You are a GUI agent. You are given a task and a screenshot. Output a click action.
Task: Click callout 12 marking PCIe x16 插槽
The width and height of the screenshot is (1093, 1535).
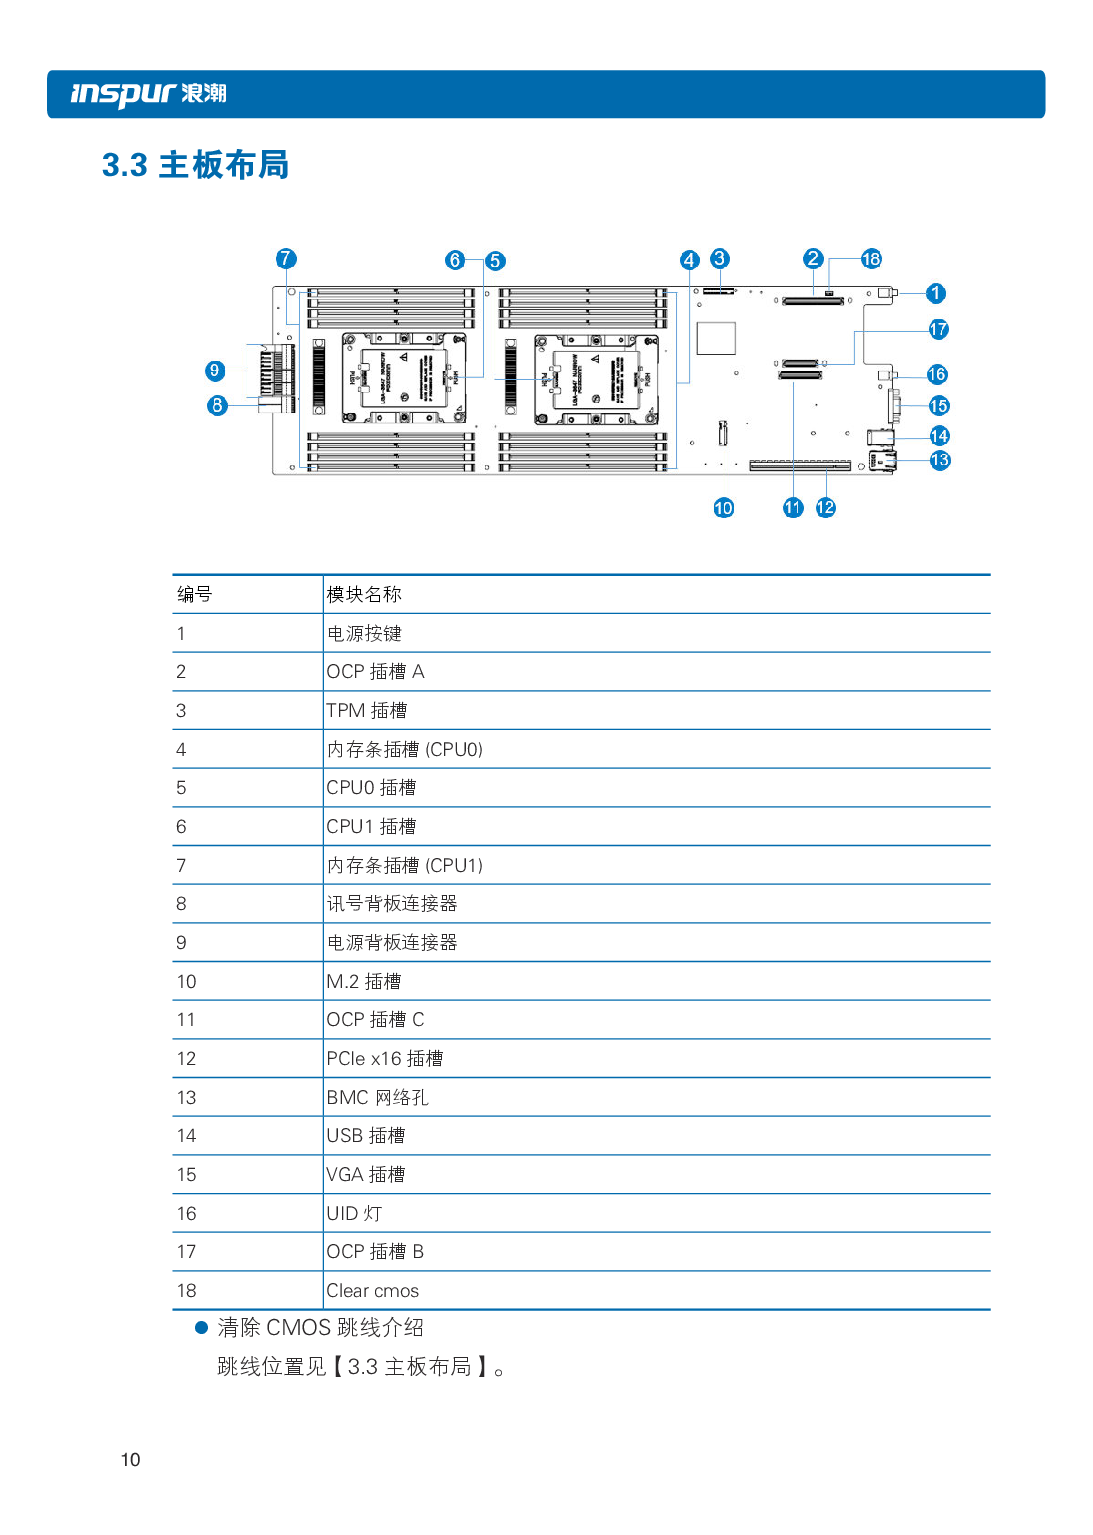click(826, 507)
